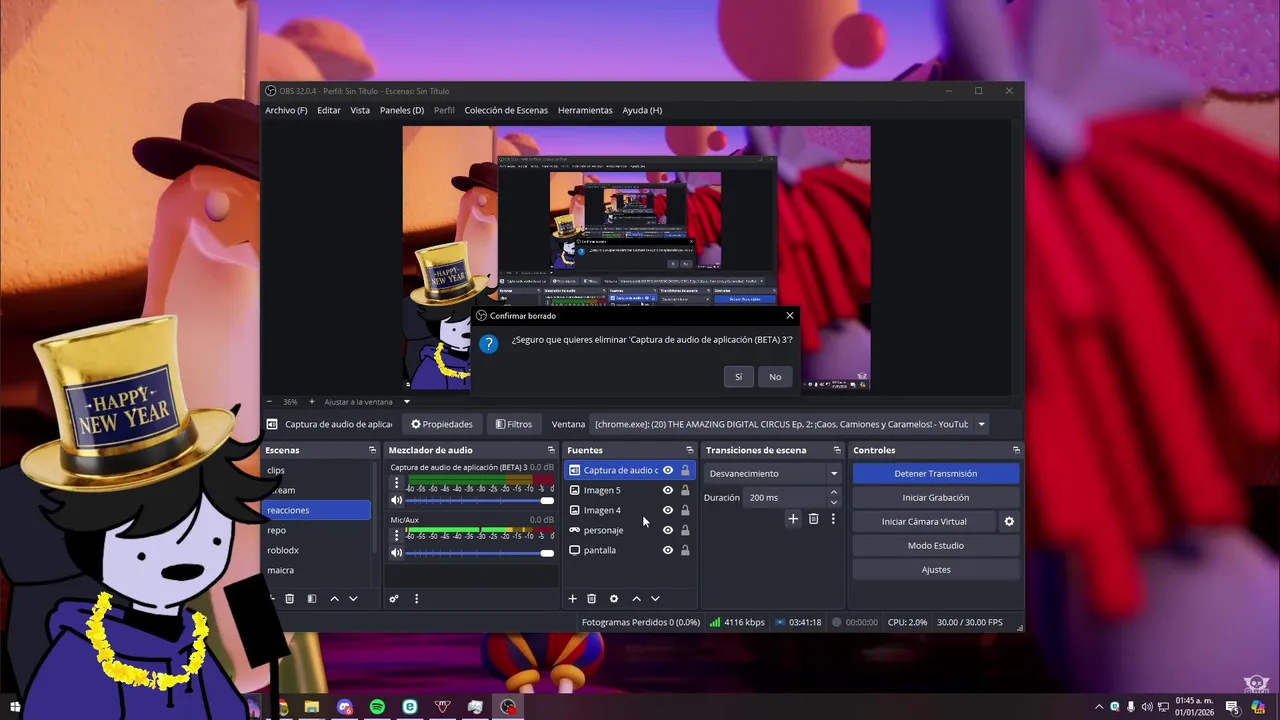This screenshot has width=1280, height=720.
Task: Remove the selected scene with trash icon
Action: (x=290, y=599)
